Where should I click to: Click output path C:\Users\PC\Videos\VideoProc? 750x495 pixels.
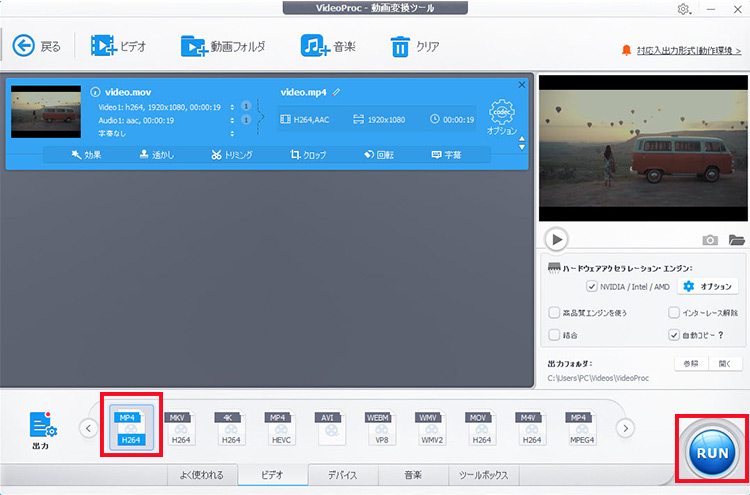598,378
